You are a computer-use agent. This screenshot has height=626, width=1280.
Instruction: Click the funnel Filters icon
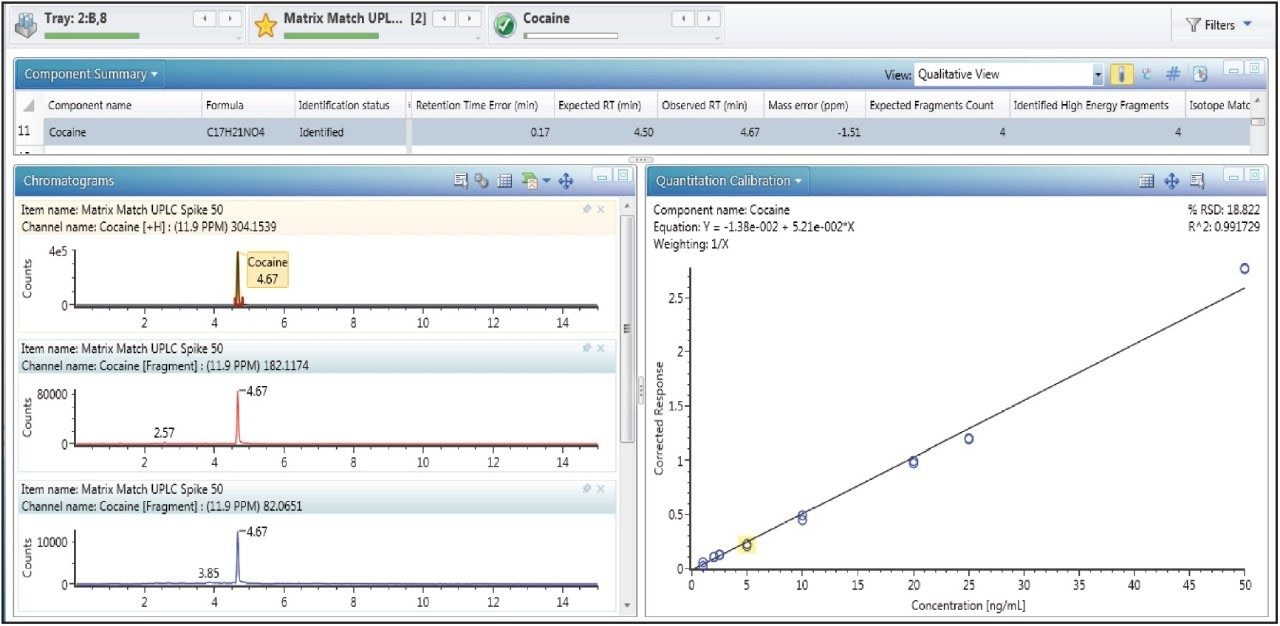(x=1193, y=25)
